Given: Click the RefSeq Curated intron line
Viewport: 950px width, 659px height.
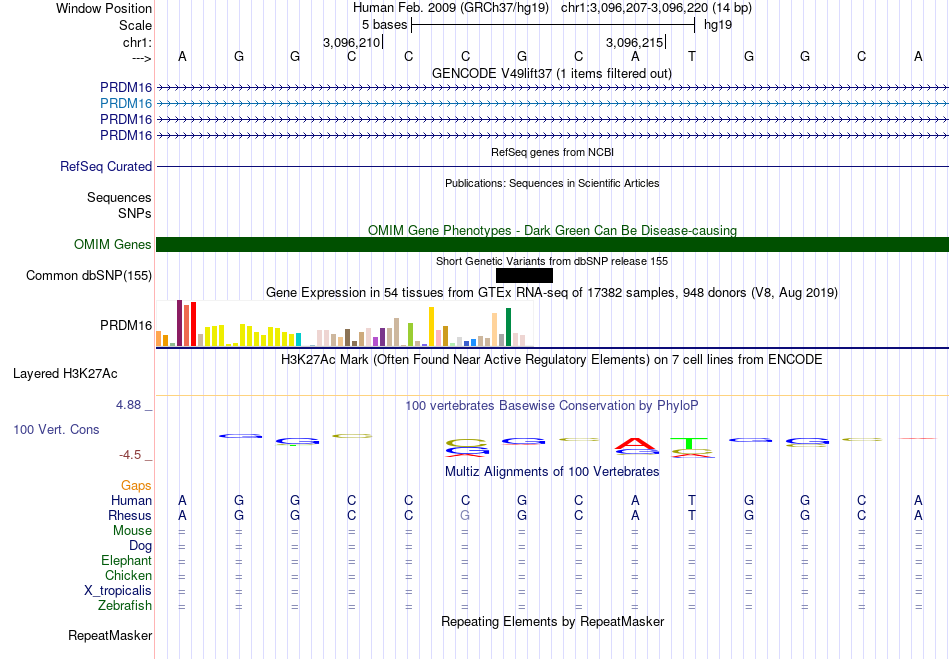Looking at the screenshot, I should 552,167.
